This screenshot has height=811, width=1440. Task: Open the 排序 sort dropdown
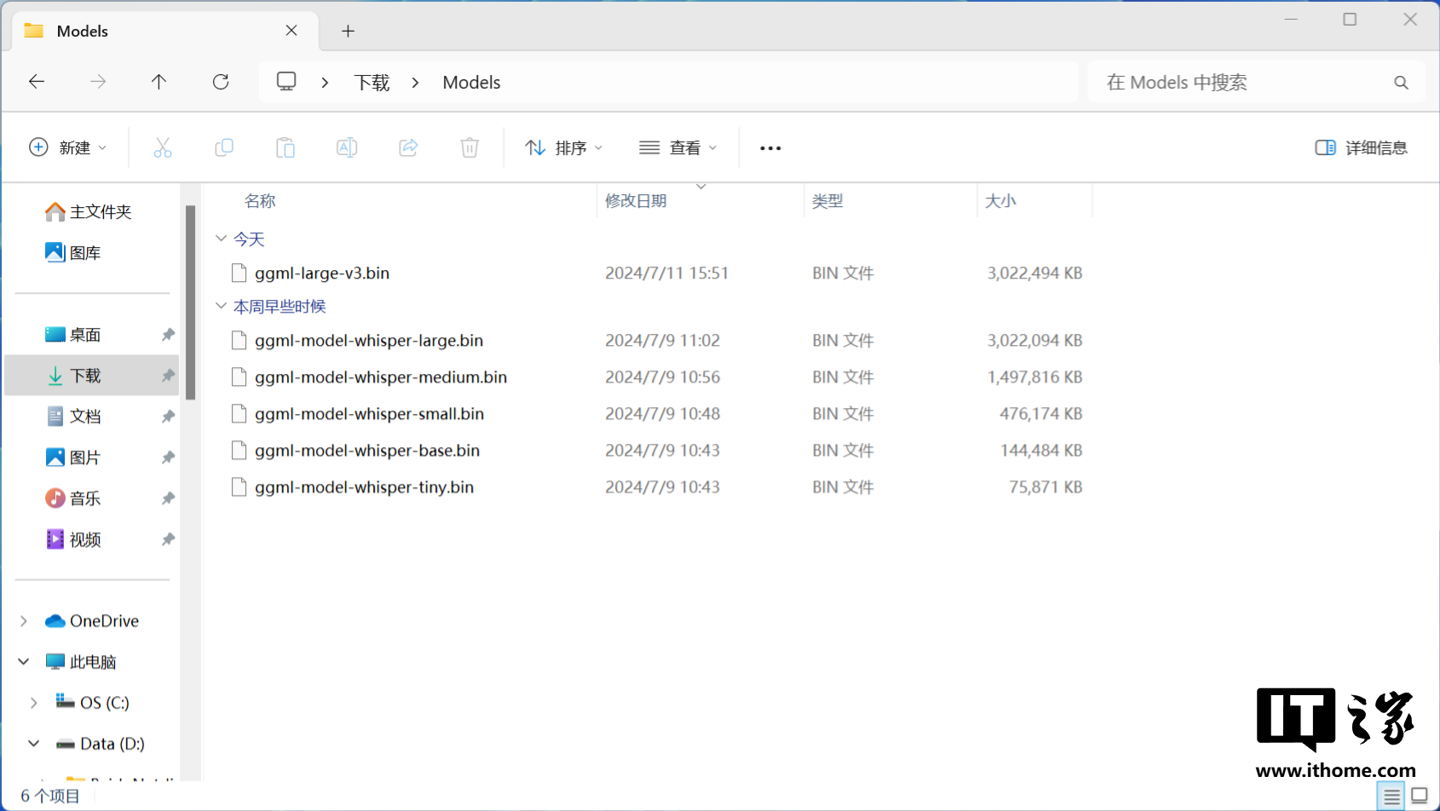(564, 148)
